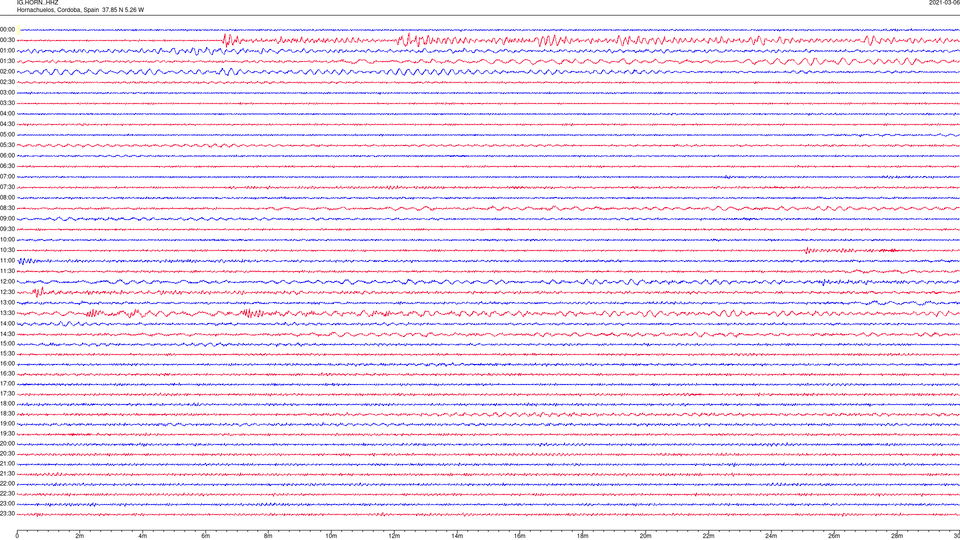Click the 18:00 row label
Screen dimensions: 960x540
[7, 403]
